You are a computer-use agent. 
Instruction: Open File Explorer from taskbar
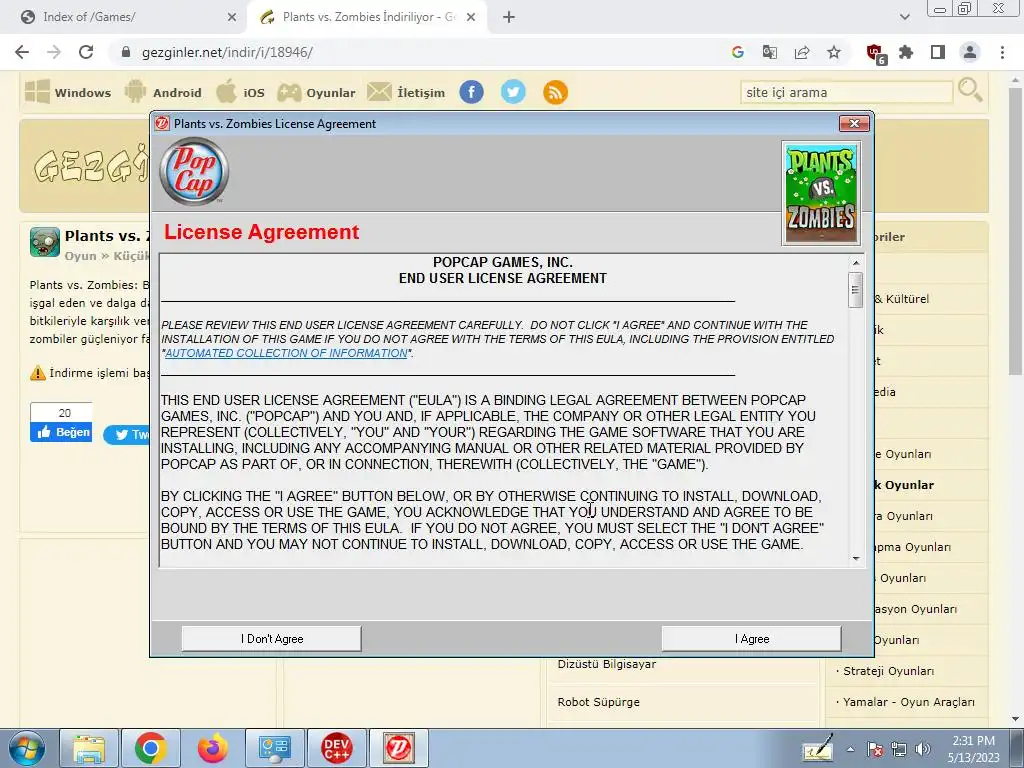point(89,748)
